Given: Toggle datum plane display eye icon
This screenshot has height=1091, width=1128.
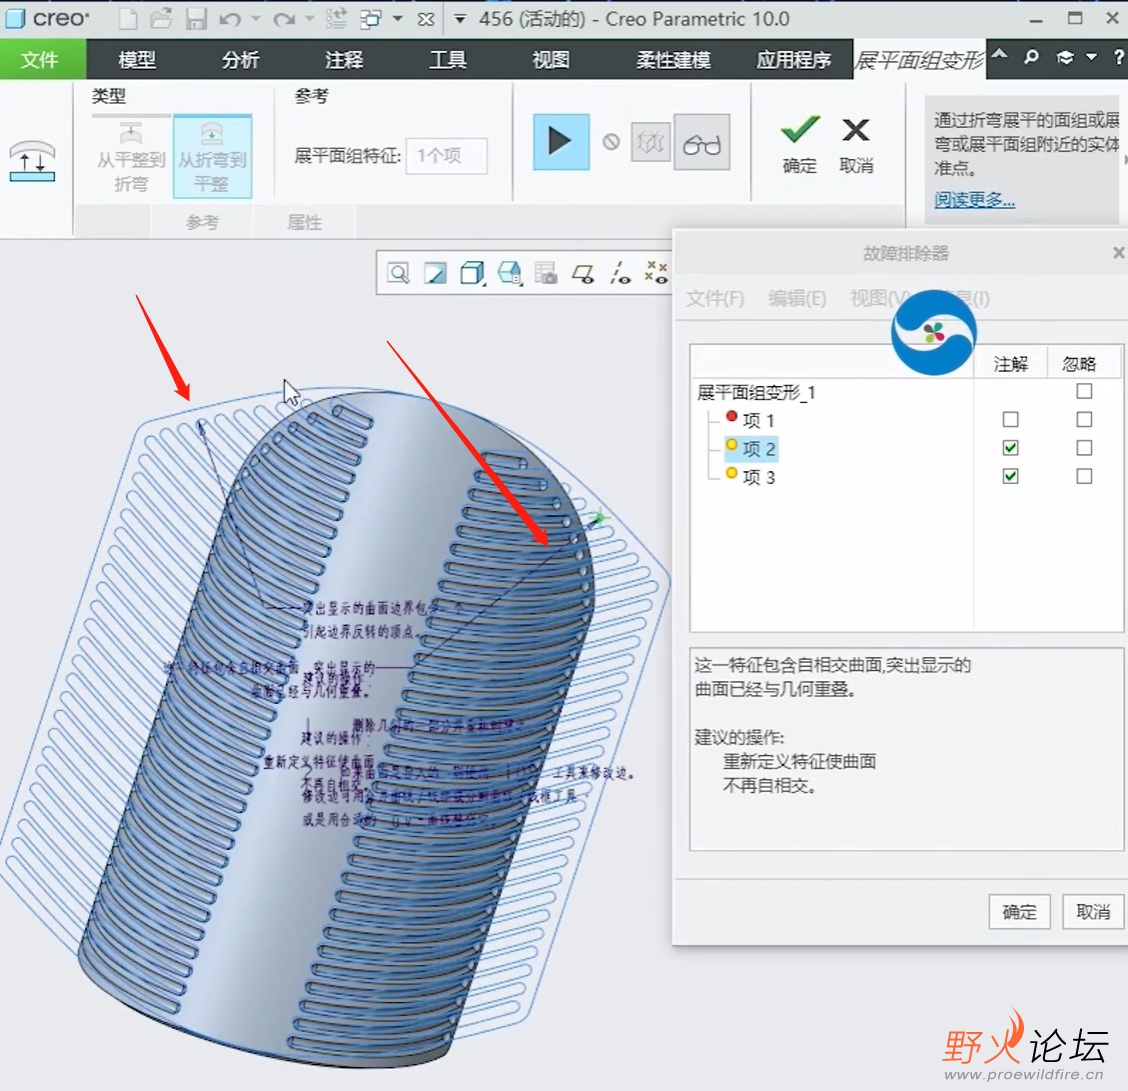Looking at the screenshot, I should 583,273.
